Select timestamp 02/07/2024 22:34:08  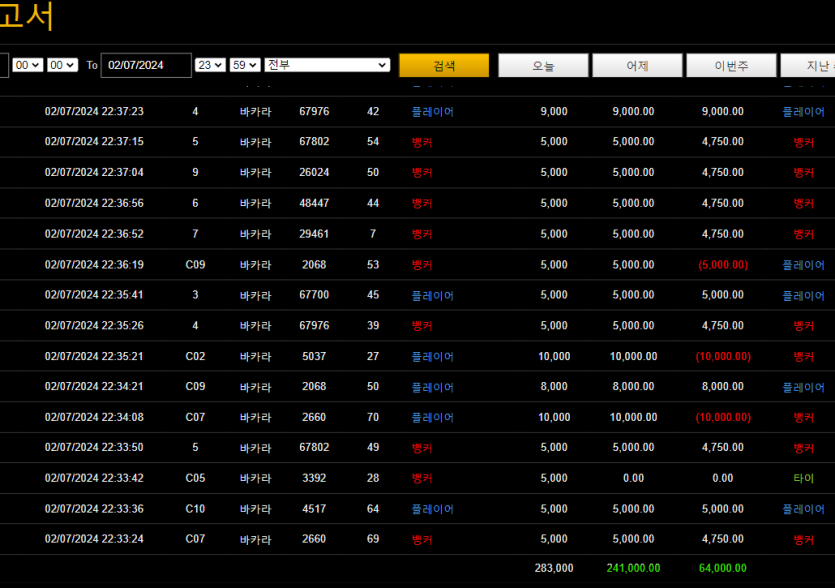click(94, 418)
